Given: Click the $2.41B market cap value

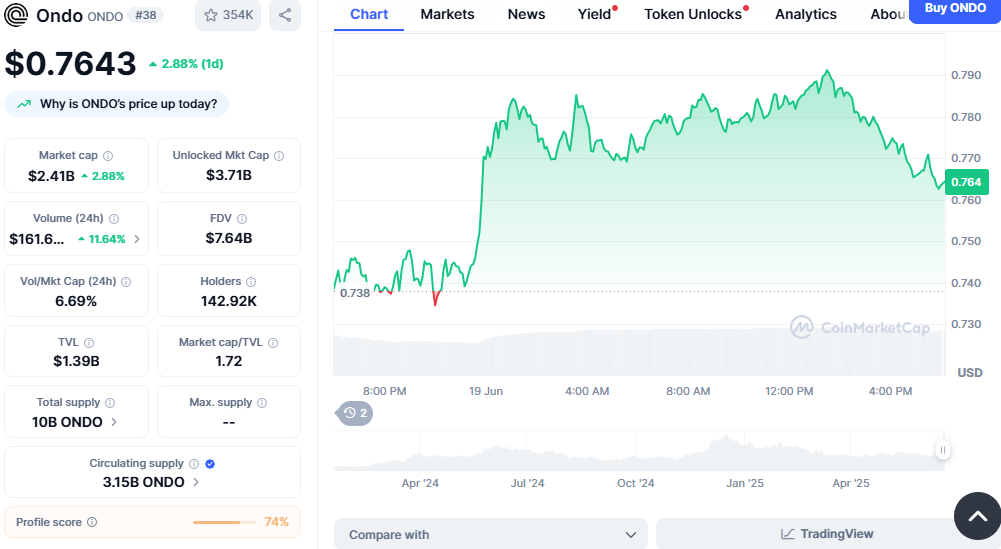Looking at the screenshot, I should tap(51, 176).
